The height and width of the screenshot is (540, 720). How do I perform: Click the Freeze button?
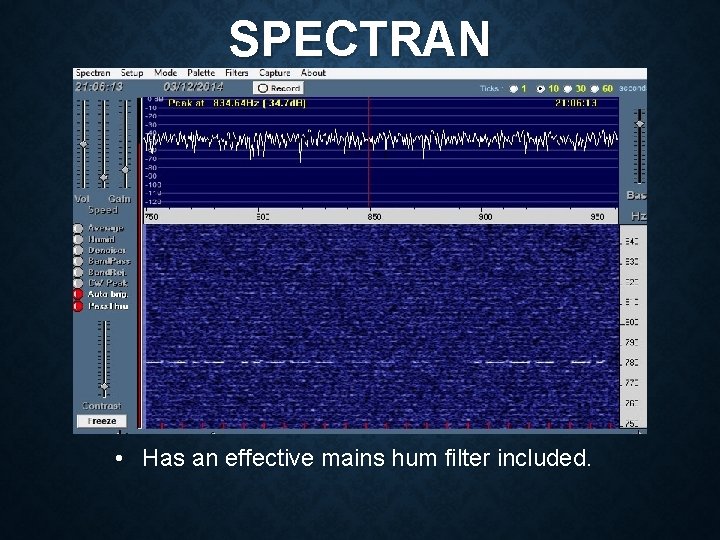(101, 421)
